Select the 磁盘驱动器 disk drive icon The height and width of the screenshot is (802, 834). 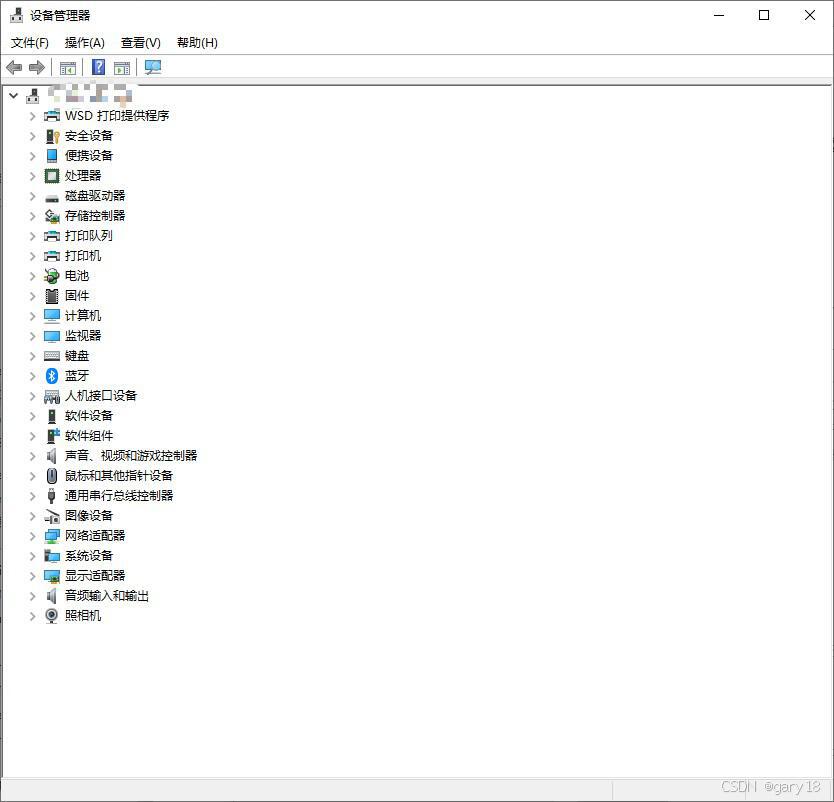pyautogui.click(x=52, y=198)
